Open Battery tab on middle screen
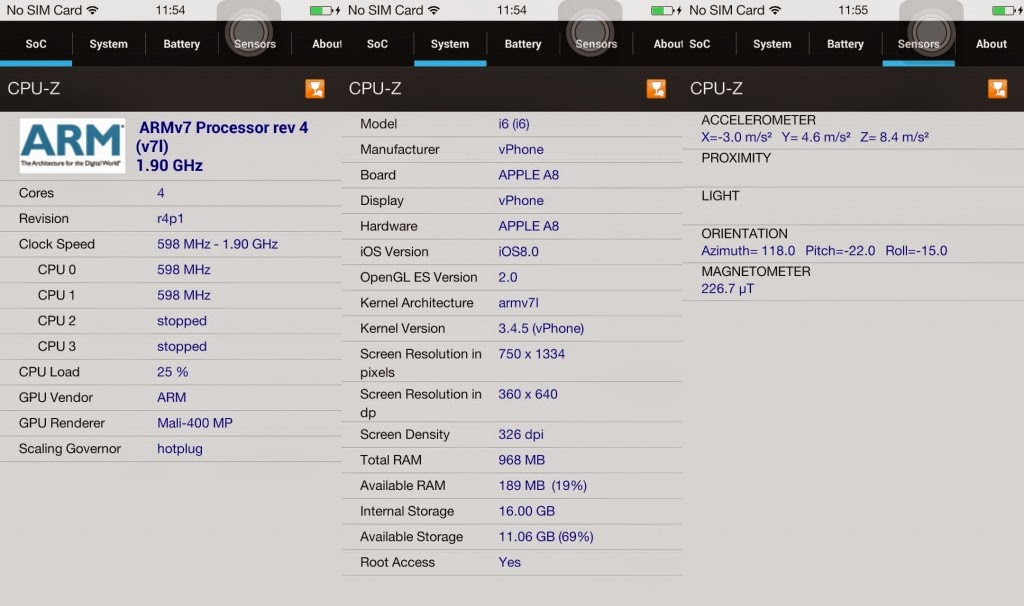The width and height of the screenshot is (1024, 606). [523, 44]
